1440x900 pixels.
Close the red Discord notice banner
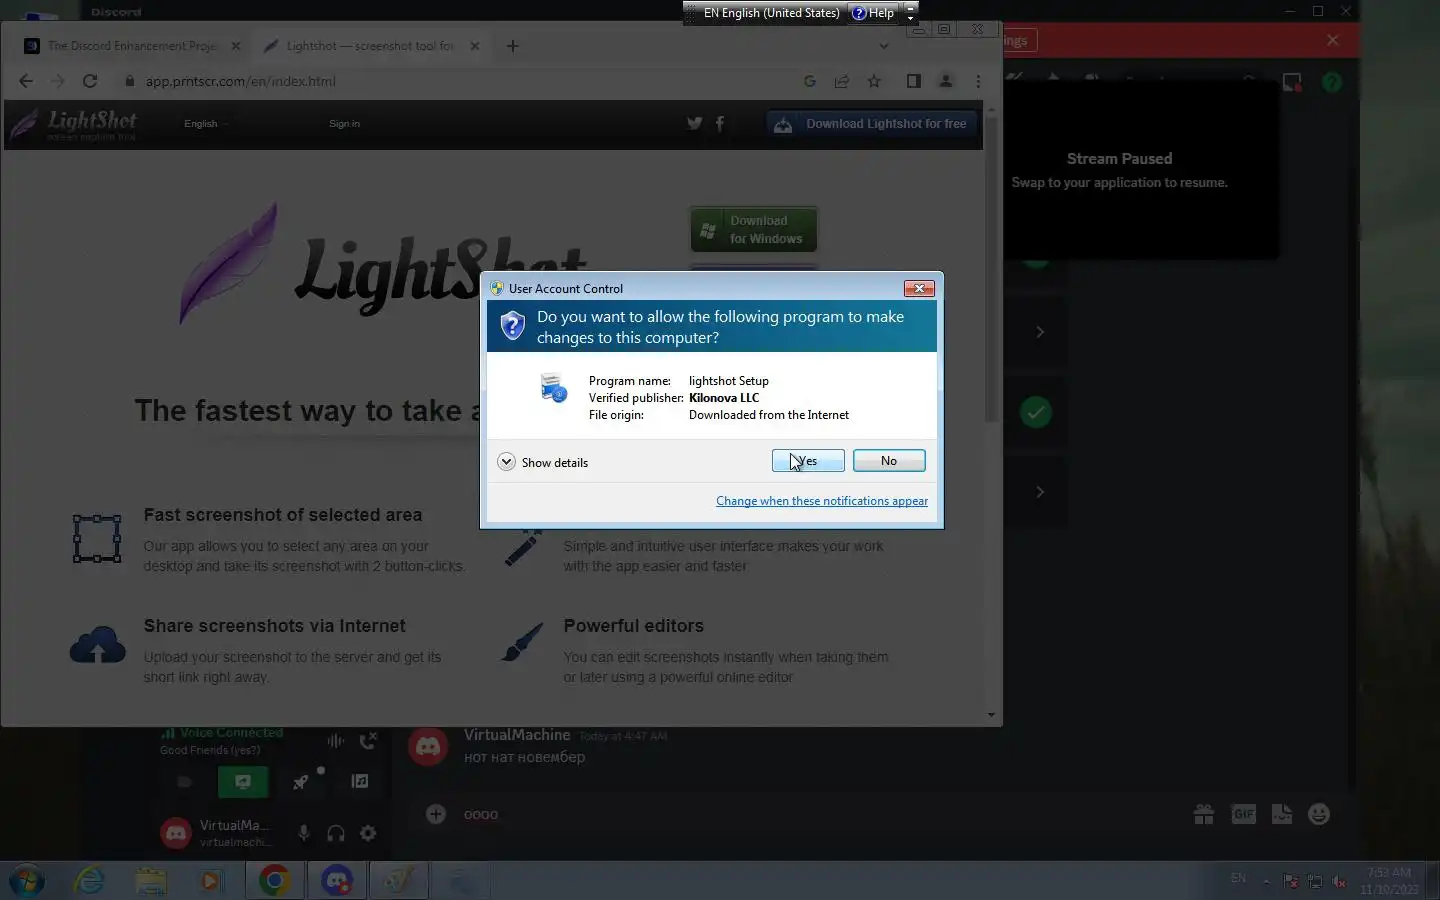click(1332, 40)
